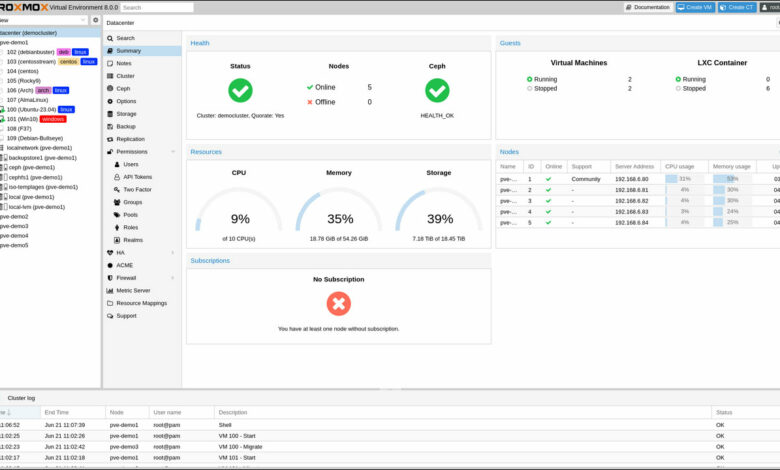Click the Firewall shield icon
The image size is (780, 470).
110,278
